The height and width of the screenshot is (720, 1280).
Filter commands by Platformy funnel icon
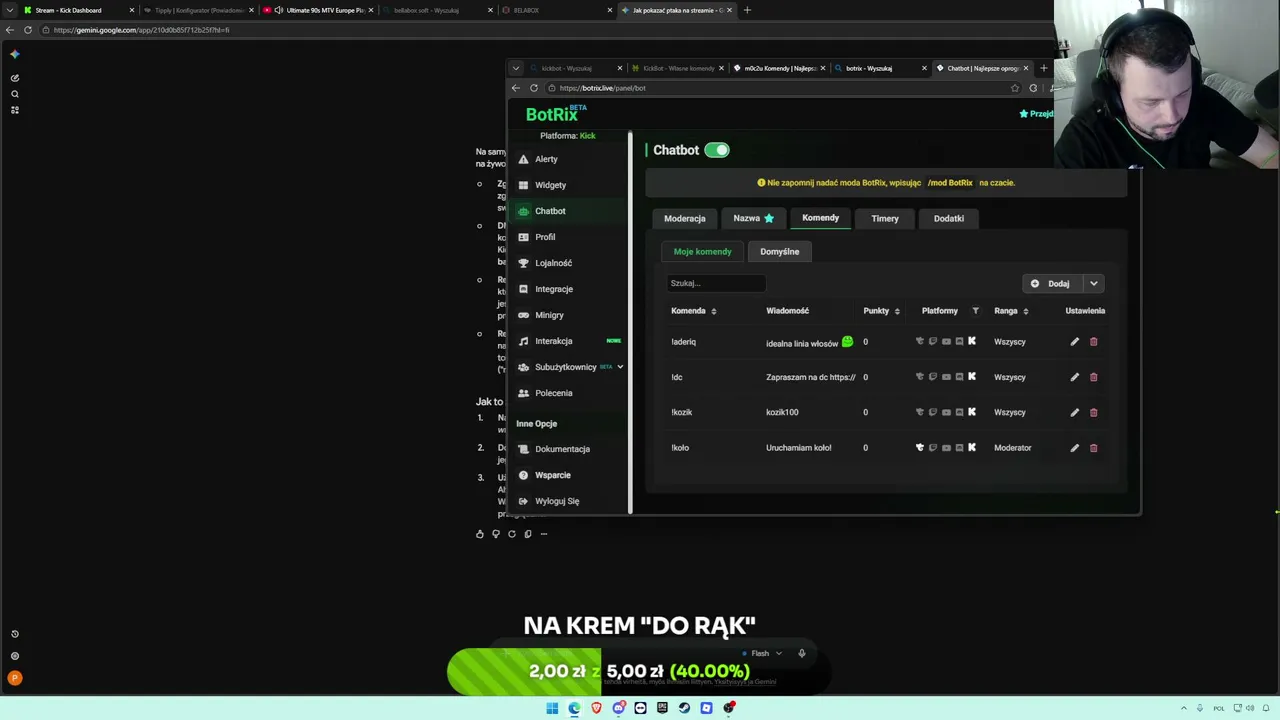point(975,311)
